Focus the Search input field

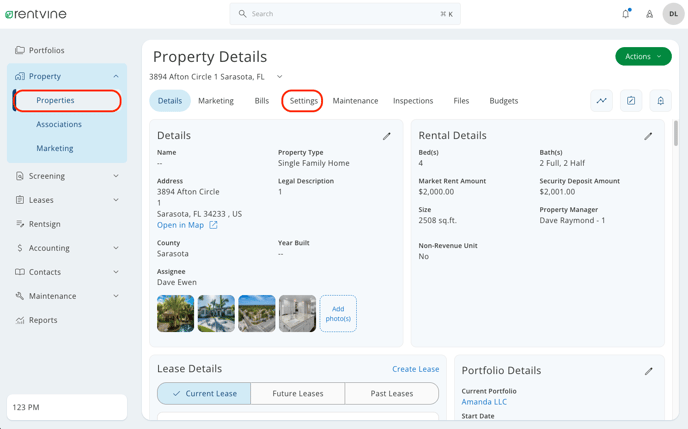(345, 14)
